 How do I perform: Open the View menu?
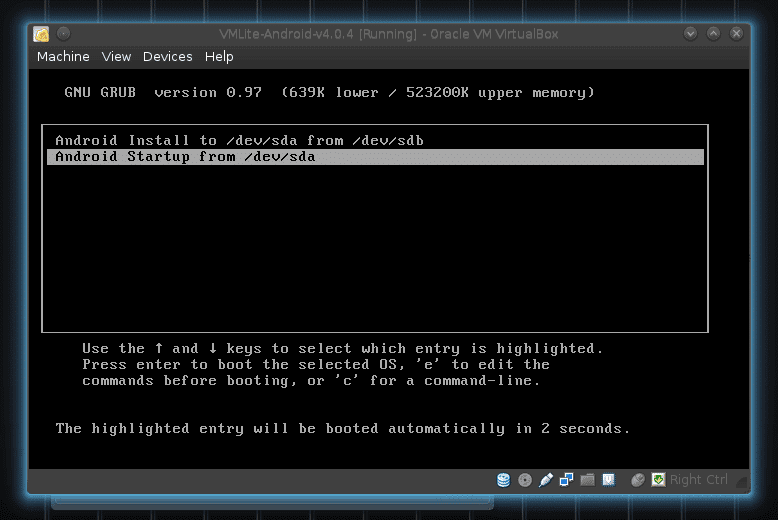tap(116, 57)
